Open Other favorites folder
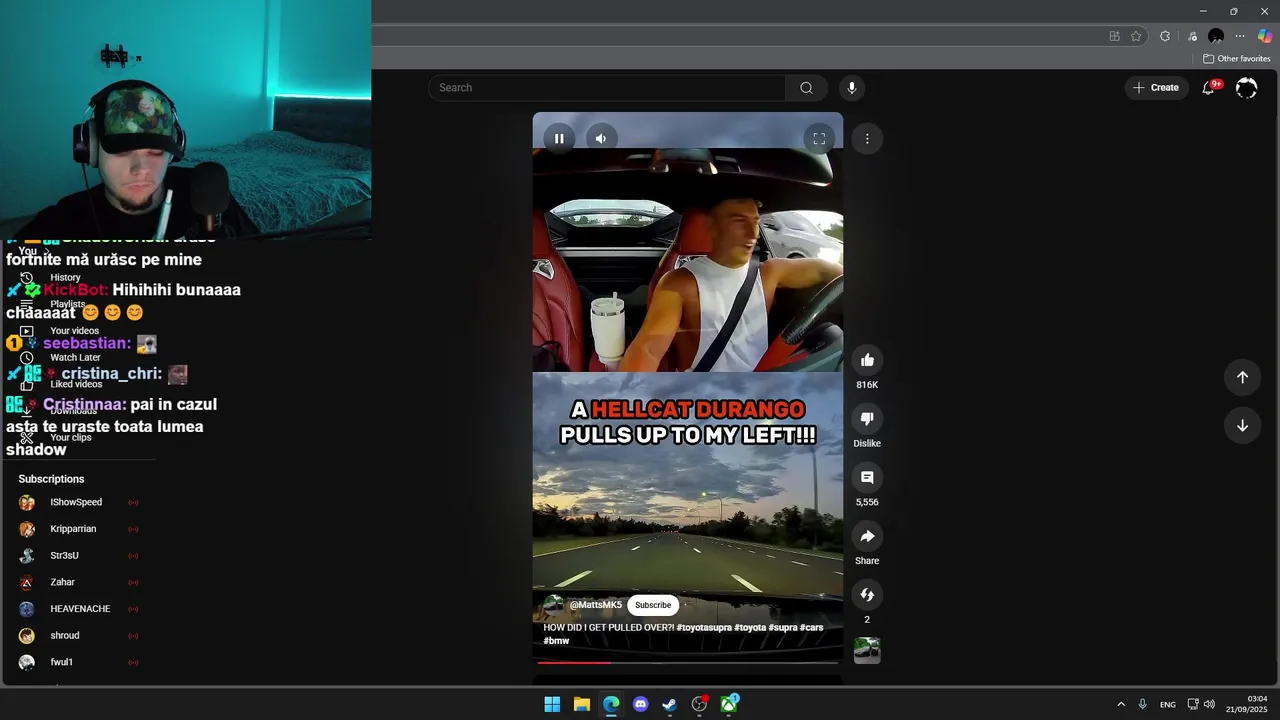Image resolution: width=1280 pixels, height=720 pixels. [x=1236, y=59]
